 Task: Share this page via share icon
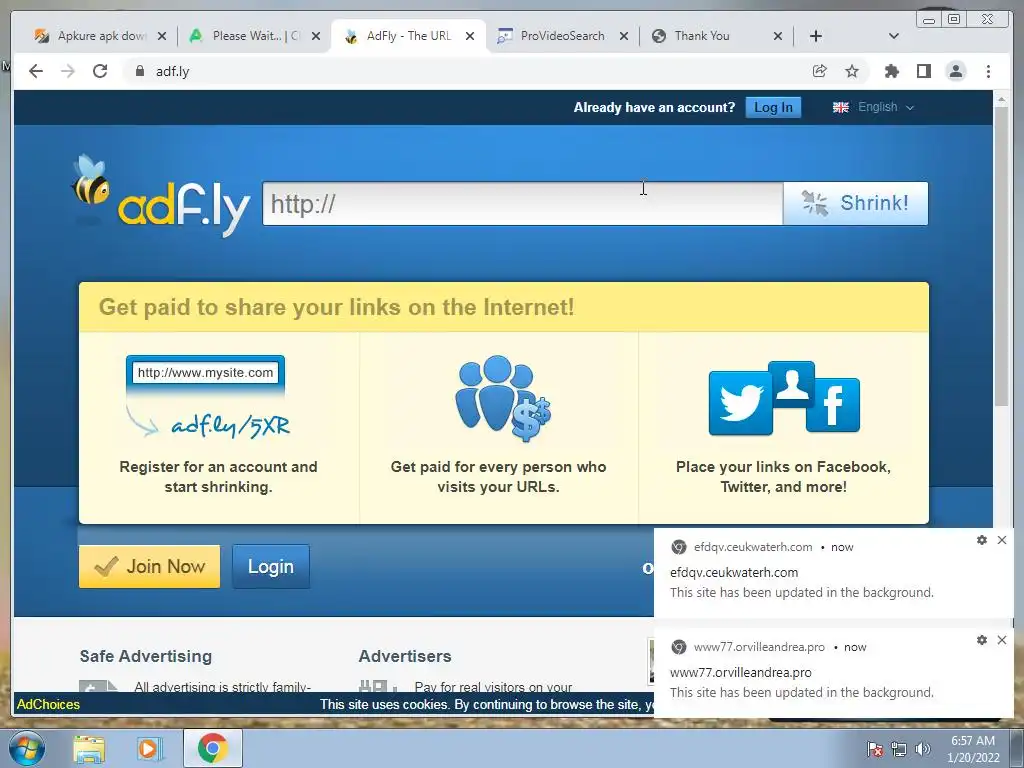(x=820, y=71)
